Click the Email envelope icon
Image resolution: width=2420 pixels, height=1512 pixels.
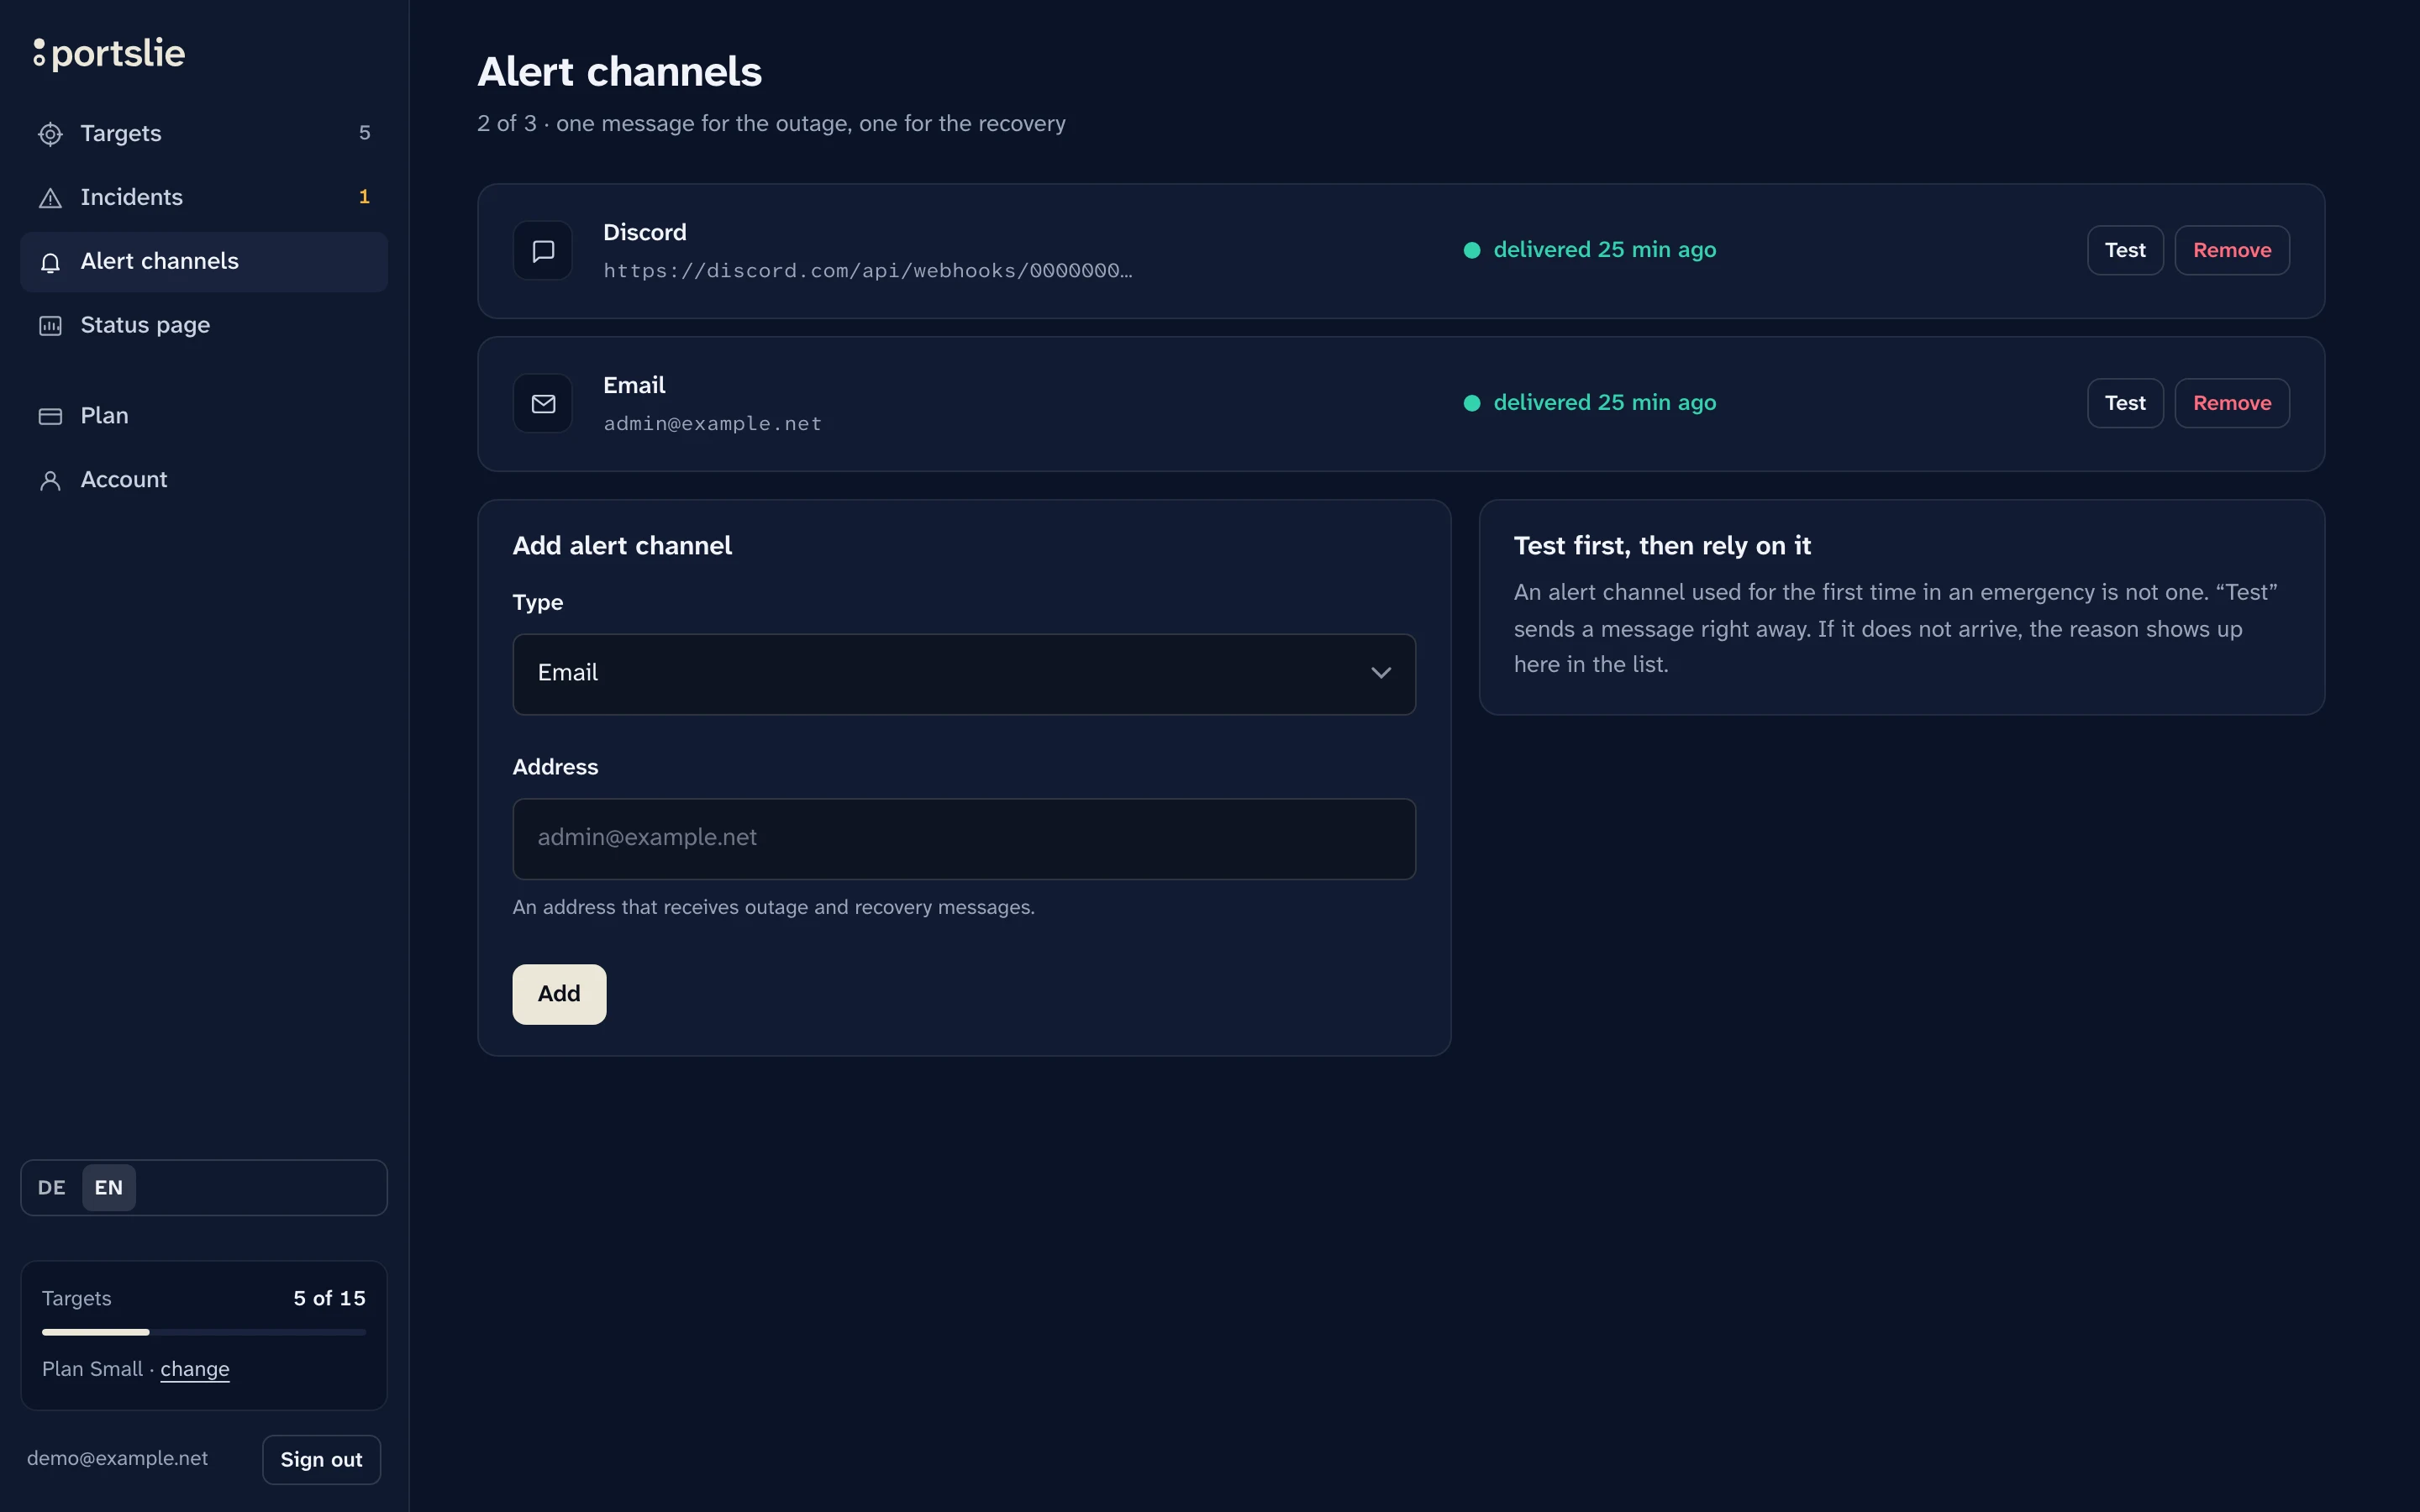click(543, 404)
